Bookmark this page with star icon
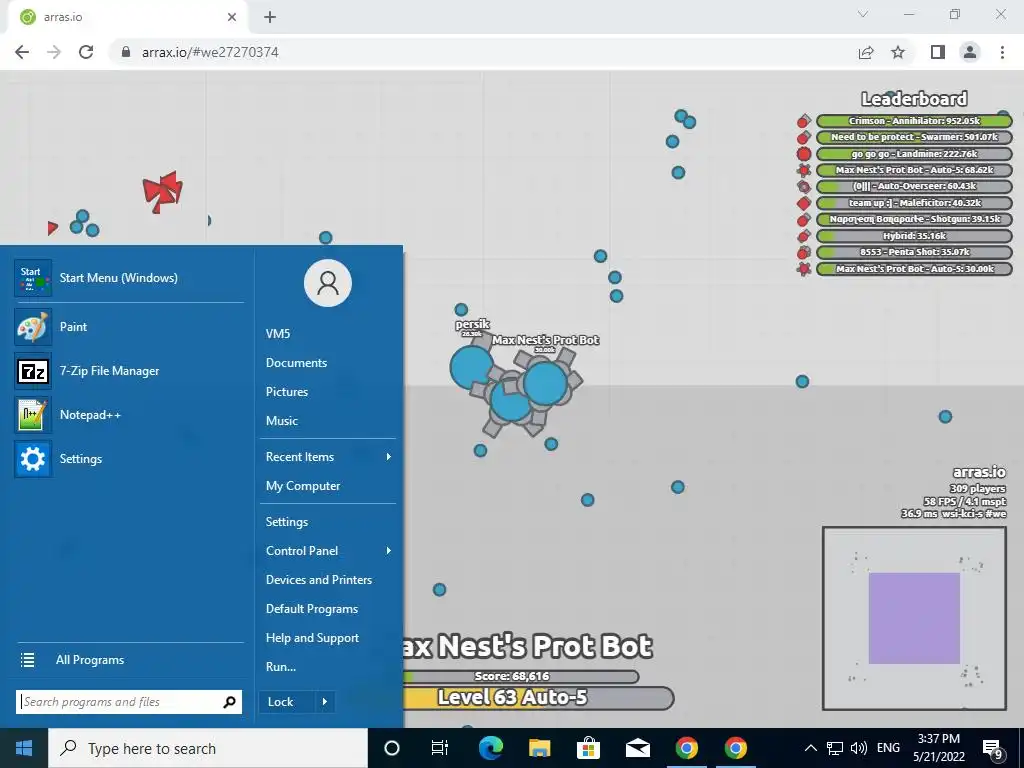This screenshot has height=768, width=1024. (898, 52)
